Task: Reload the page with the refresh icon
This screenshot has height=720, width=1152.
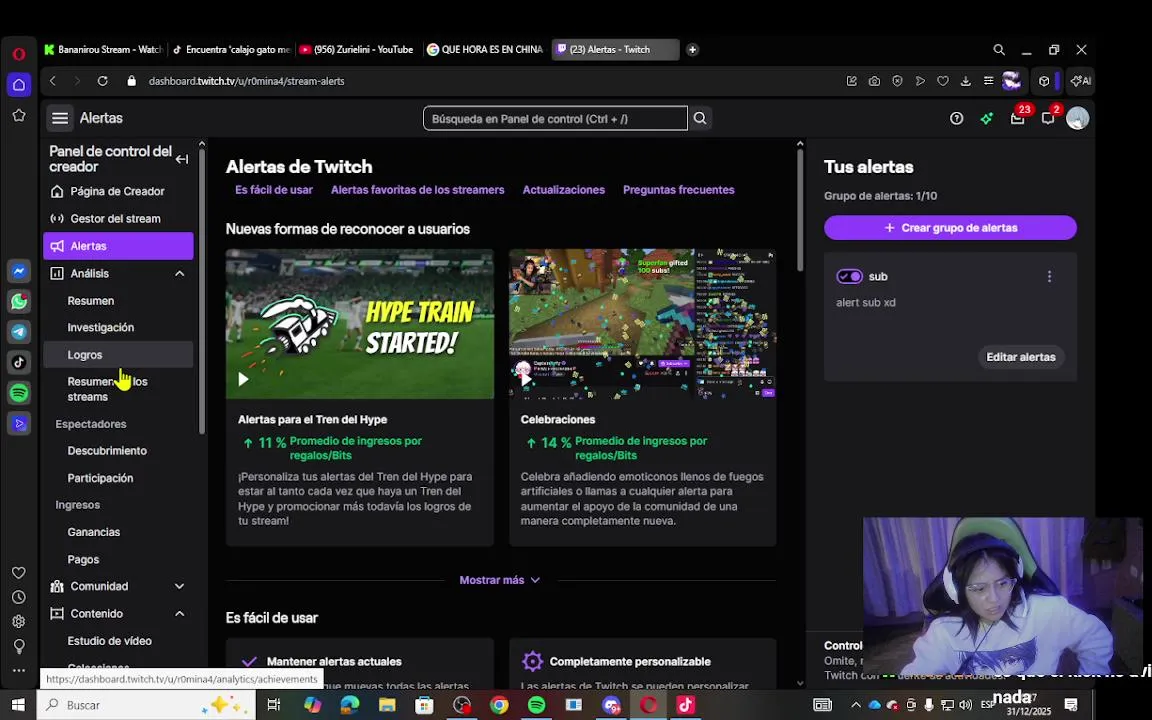Action: click(x=103, y=81)
